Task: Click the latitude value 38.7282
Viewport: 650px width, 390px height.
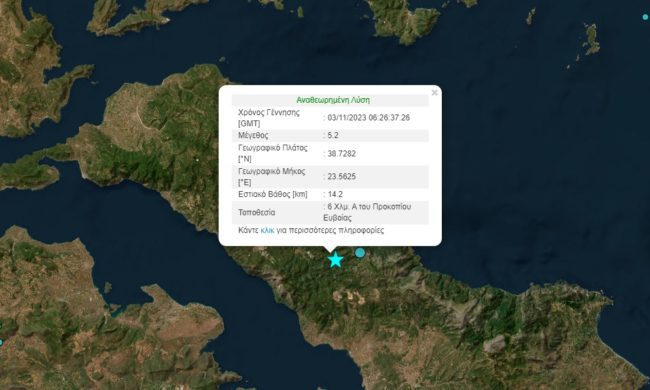Action: tap(342, 154)
